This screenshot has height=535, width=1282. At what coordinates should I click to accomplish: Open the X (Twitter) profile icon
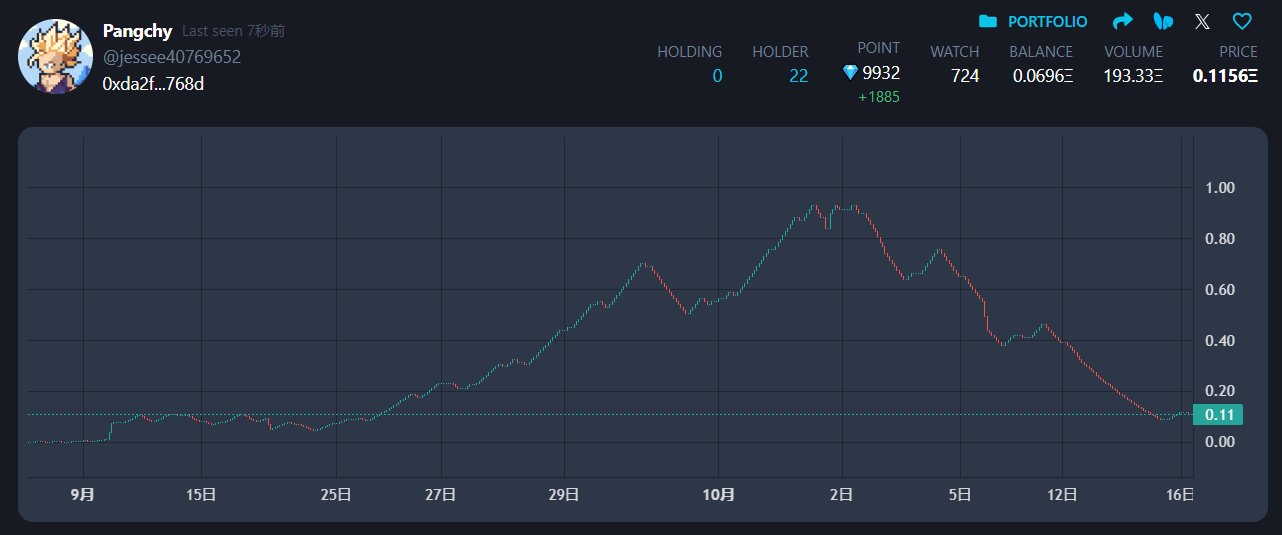[x=1202, y=21]
